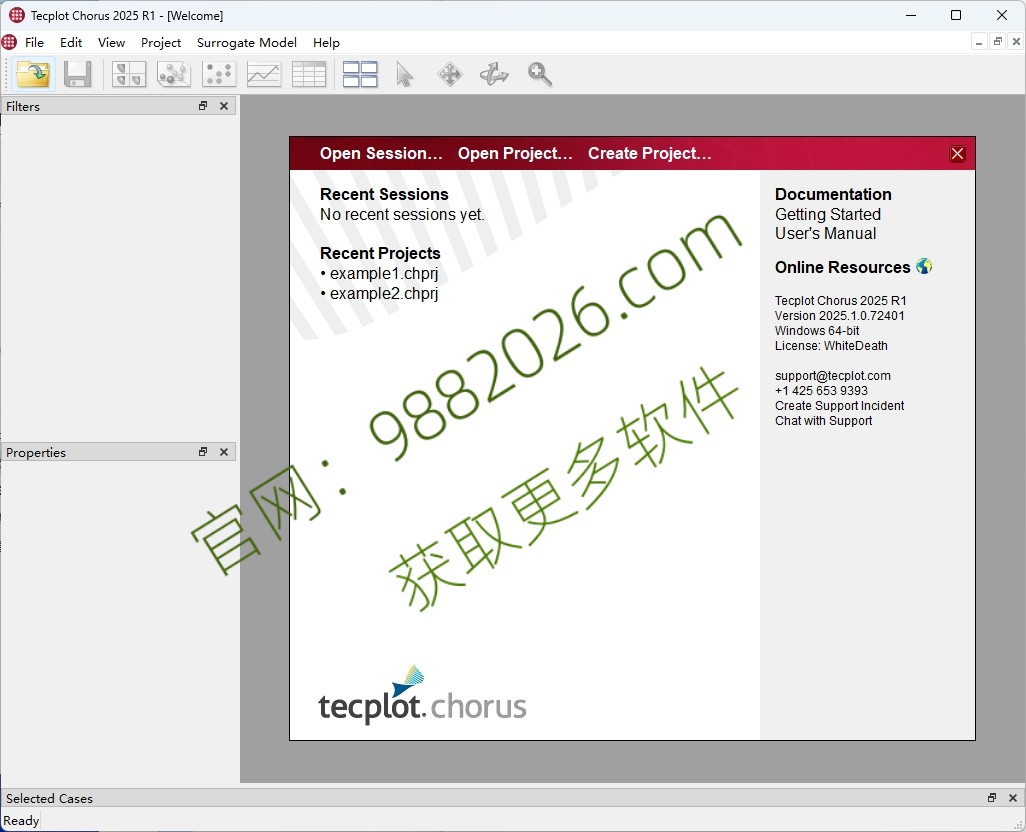The height and width of the screenshot is (832, 1026).
Task: Open recent project example1.chprj
Action: coord(383,273)
